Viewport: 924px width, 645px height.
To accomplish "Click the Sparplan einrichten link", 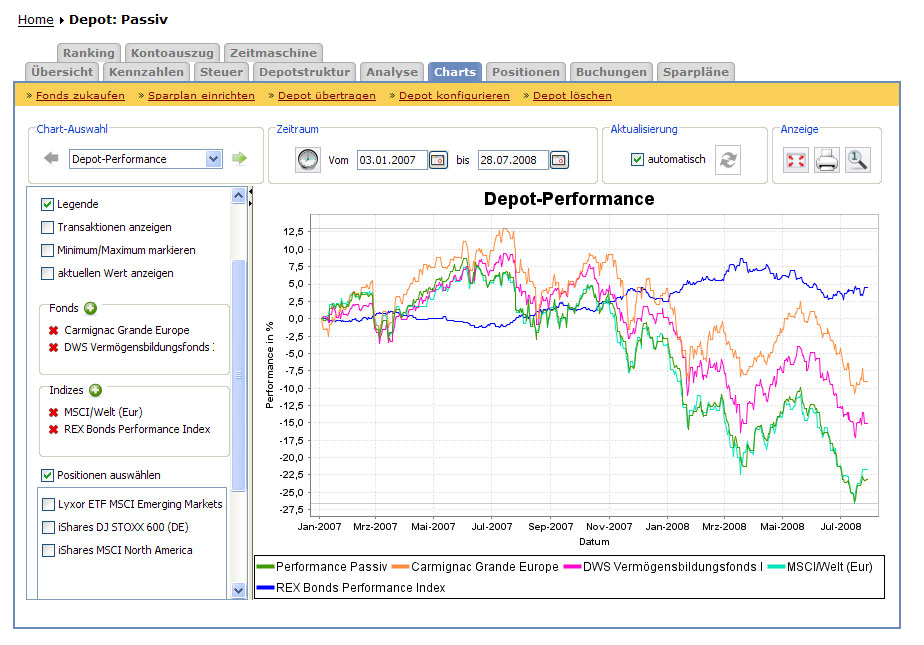I will pos(201,96).
